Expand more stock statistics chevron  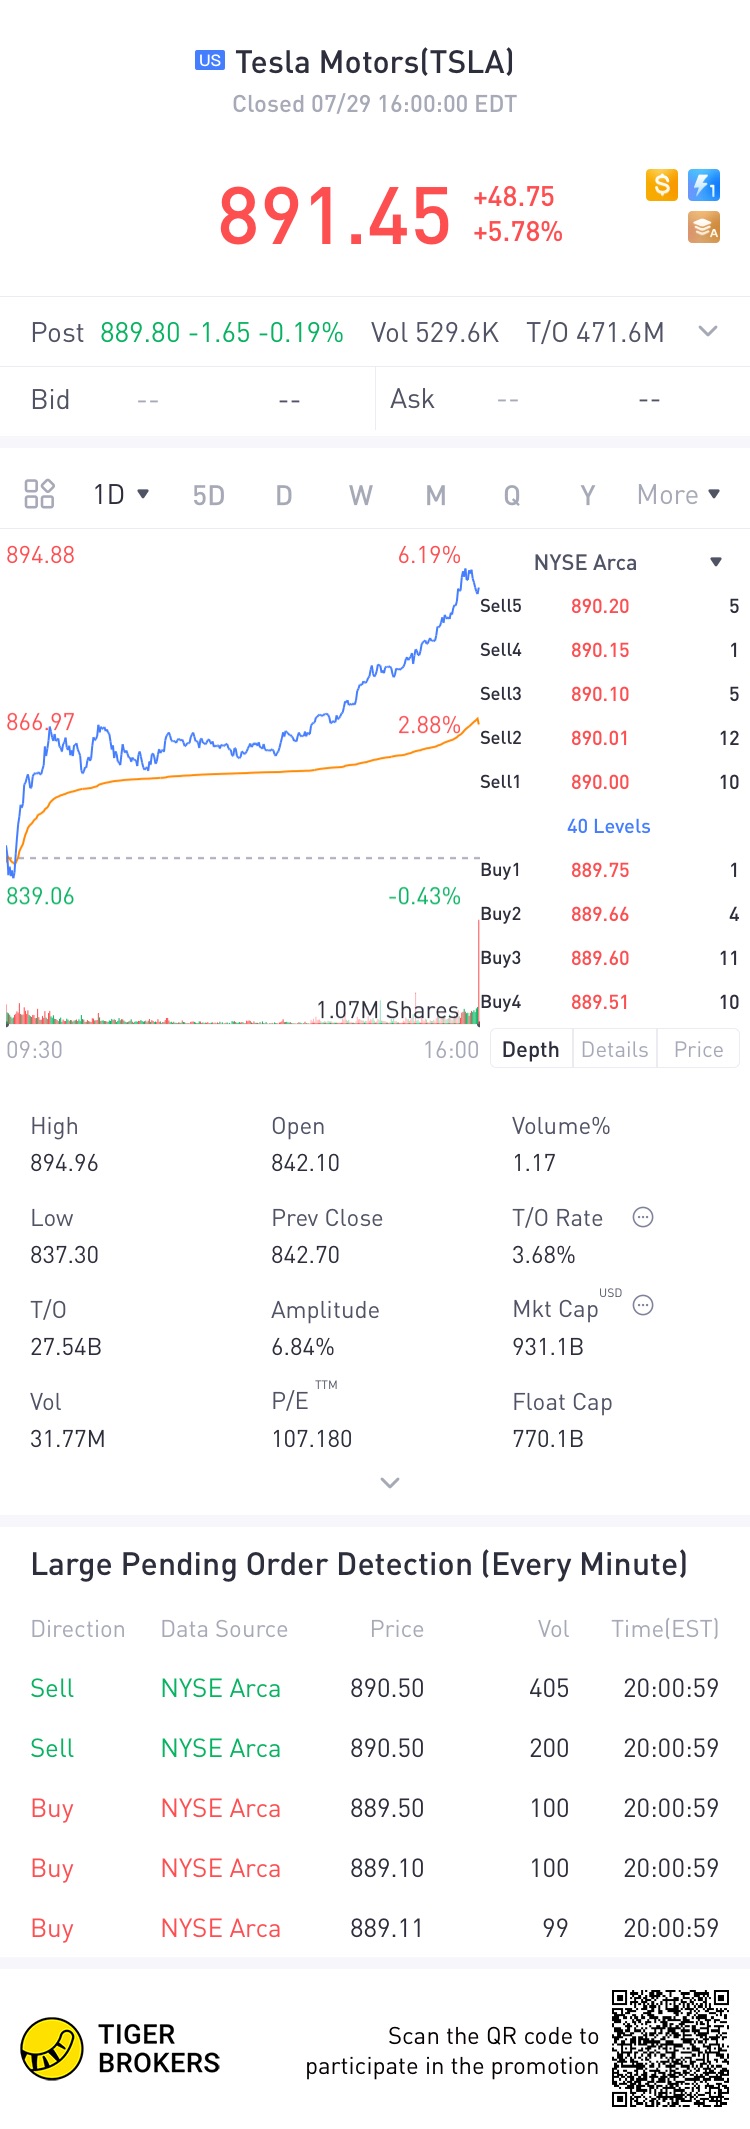pyautogui.click(x=390, y=1482)
